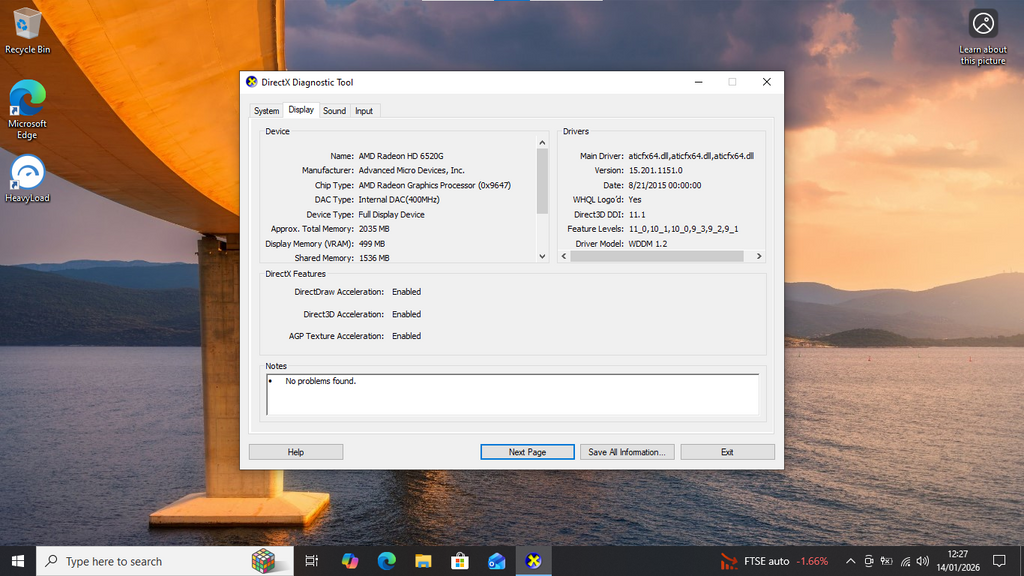
Task: Click the Windows Start button
Action: pos(18,561)
